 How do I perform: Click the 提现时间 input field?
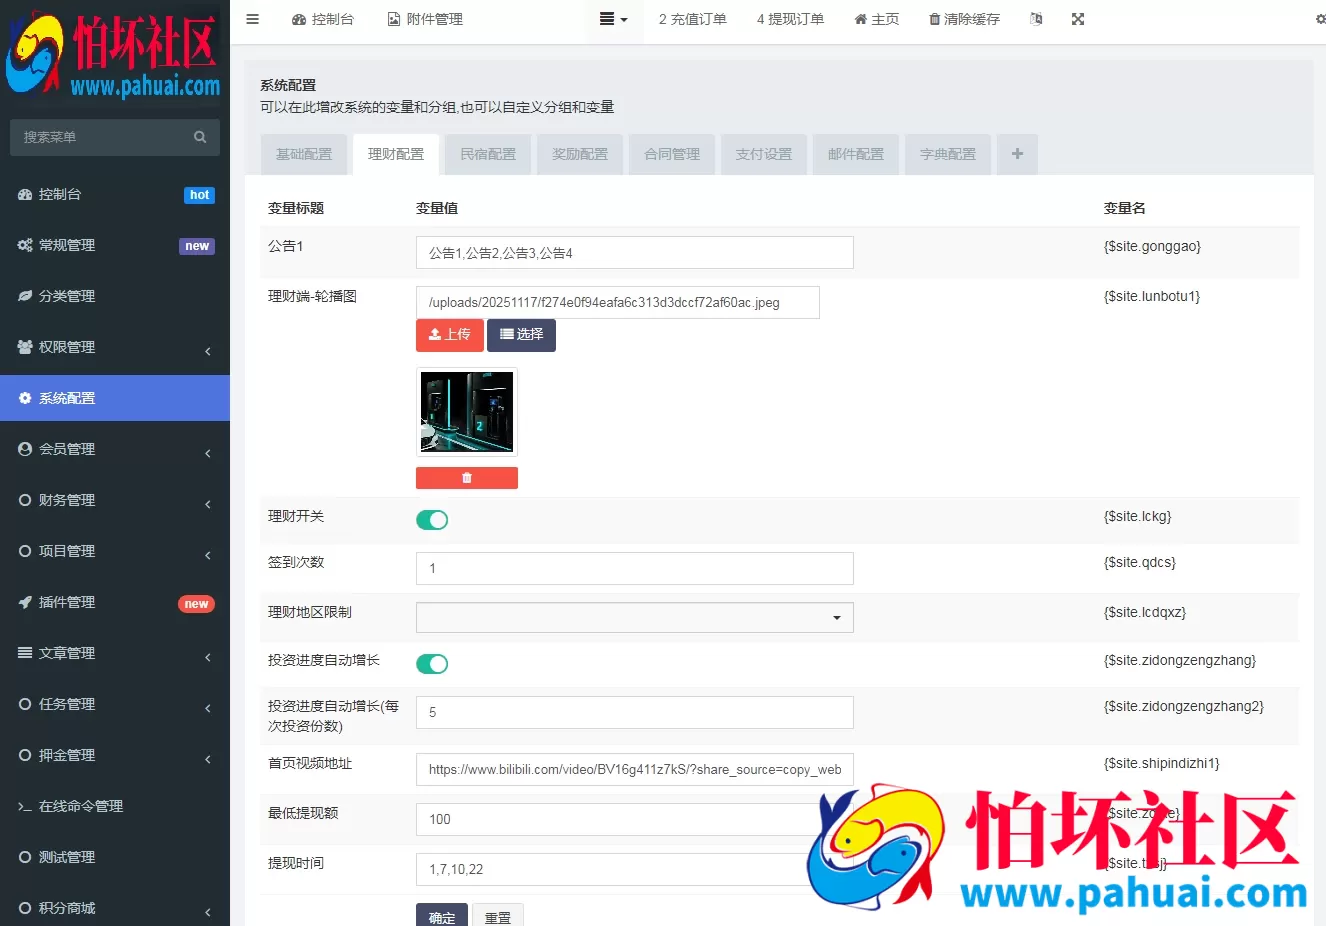pos(635,869)
